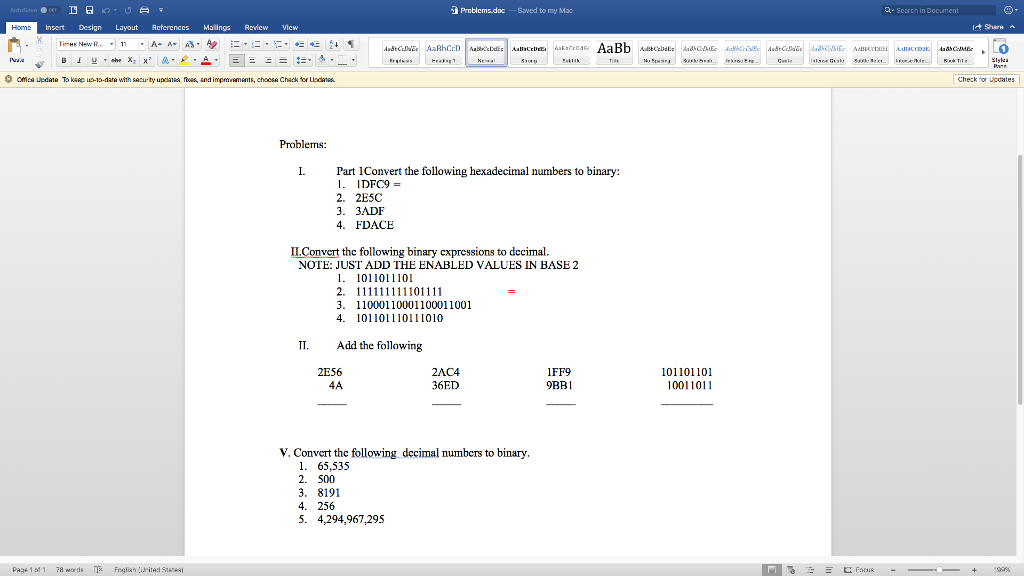Toggle strikethrough formatting

point(116,60)
